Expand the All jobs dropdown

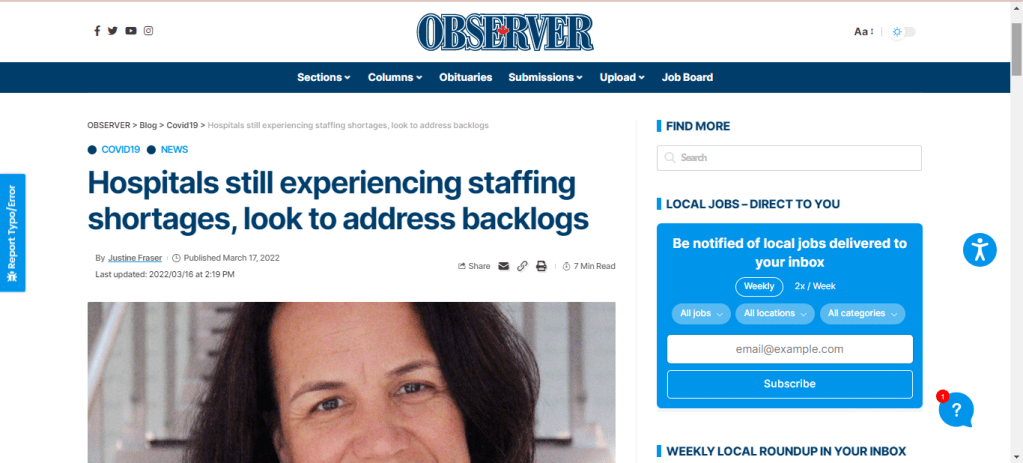pyautogui.click(x=701, y=314)
